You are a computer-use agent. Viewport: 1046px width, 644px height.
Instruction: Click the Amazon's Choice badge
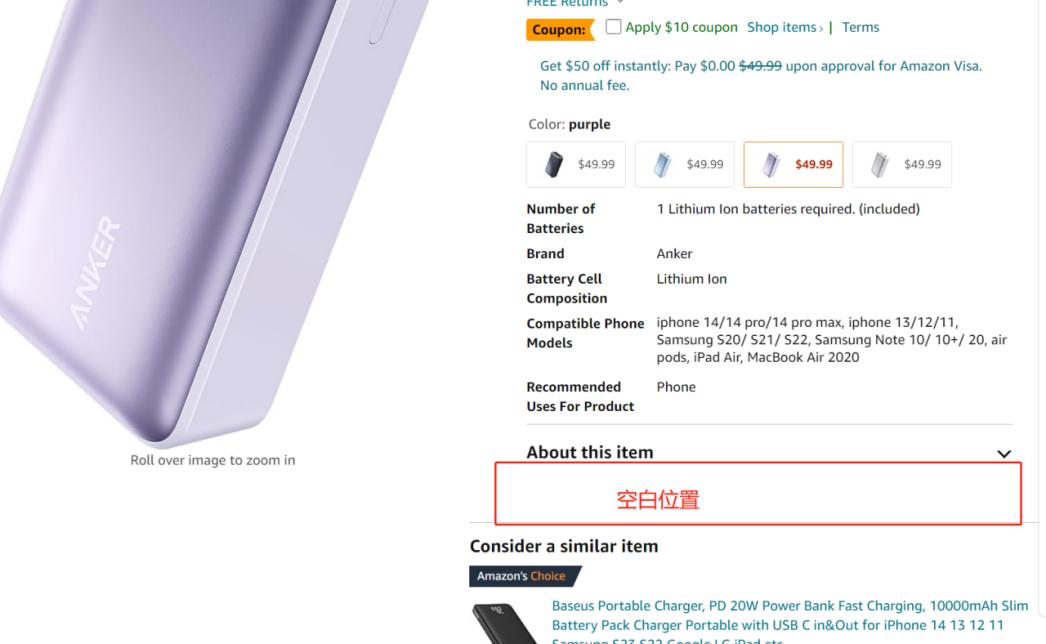[x=523, y=576]
